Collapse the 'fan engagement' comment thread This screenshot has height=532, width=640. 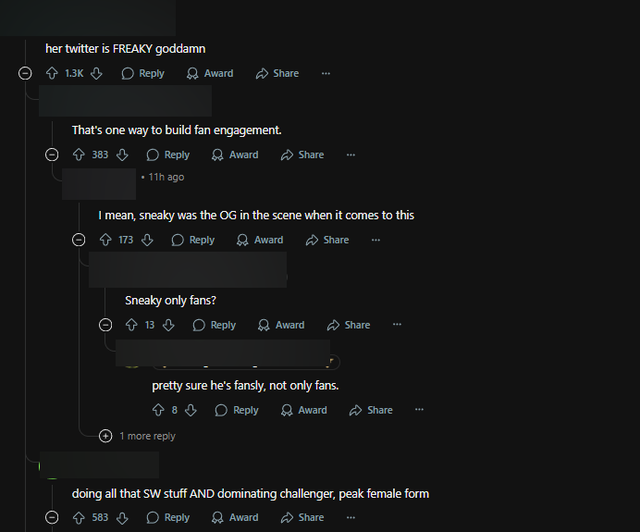52,155
